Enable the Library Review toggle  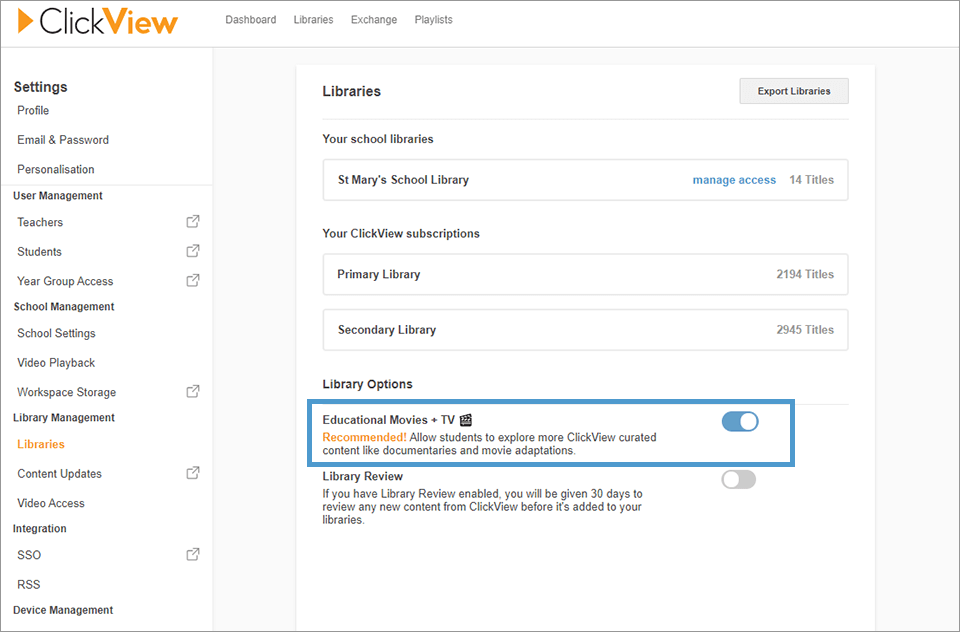(x=738, y=479)
